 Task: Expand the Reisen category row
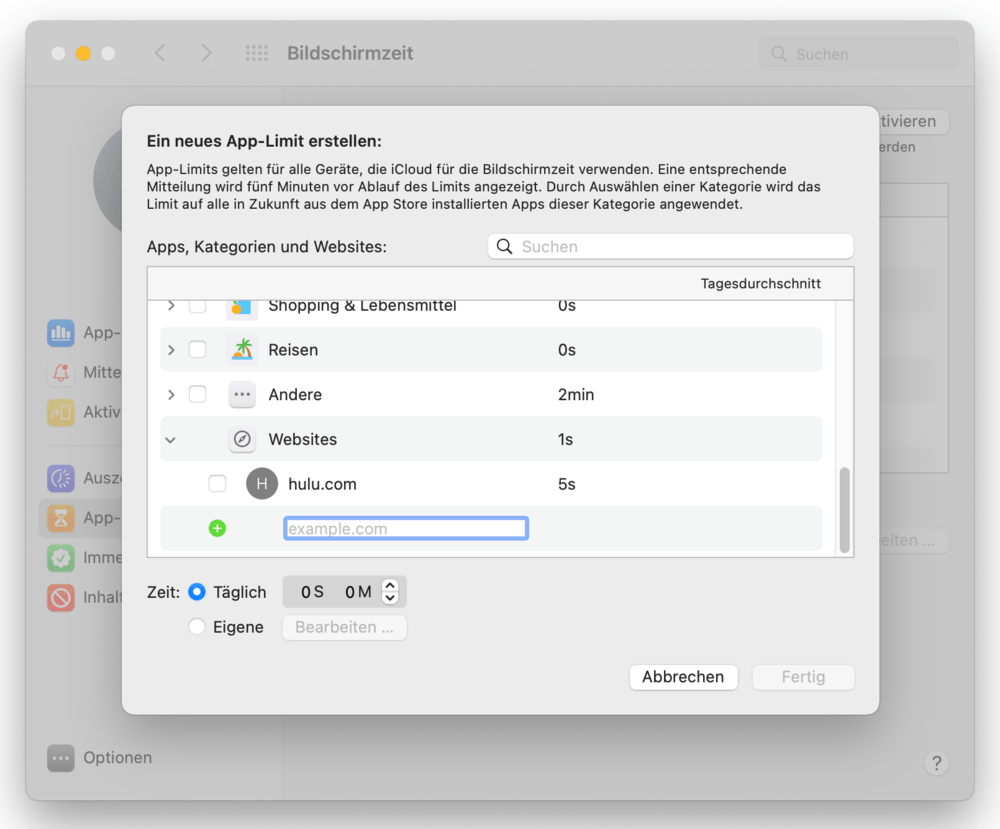(x=171, y=350)
